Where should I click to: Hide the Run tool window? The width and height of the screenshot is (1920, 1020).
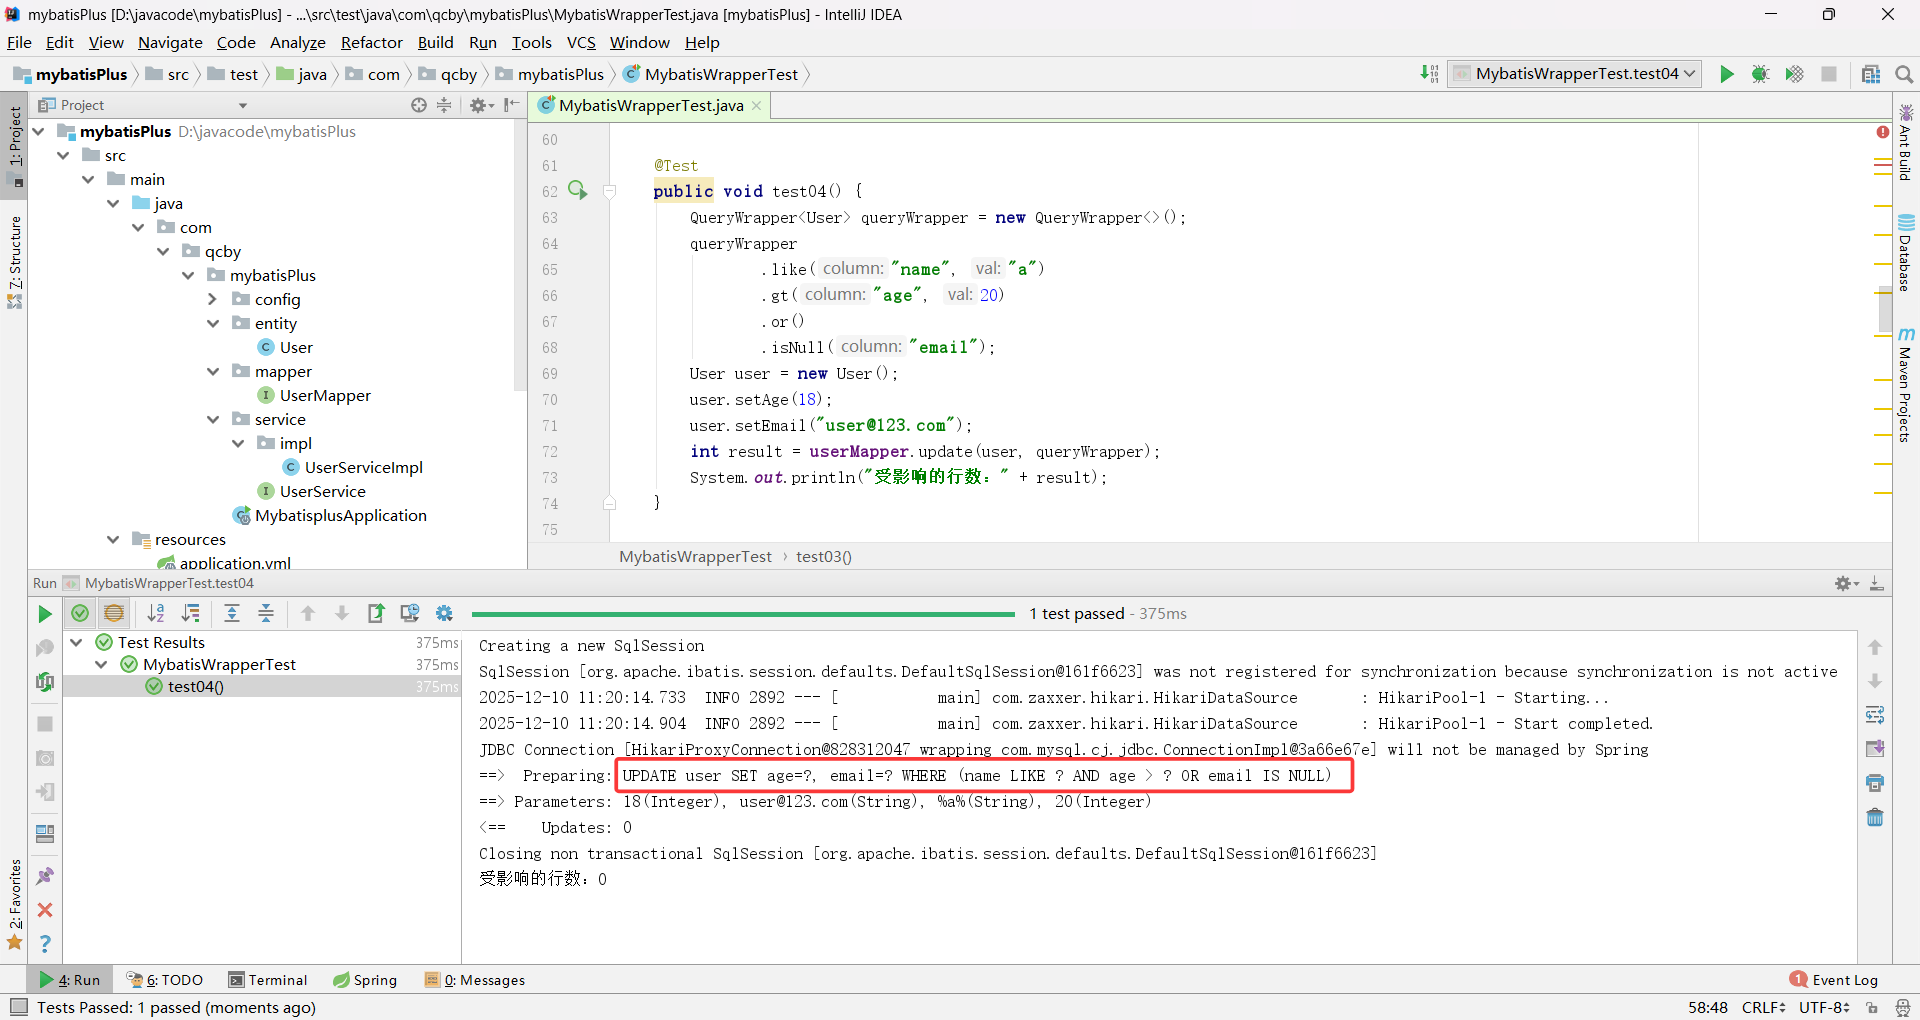pyautogui.click(x=1877, y=583)
